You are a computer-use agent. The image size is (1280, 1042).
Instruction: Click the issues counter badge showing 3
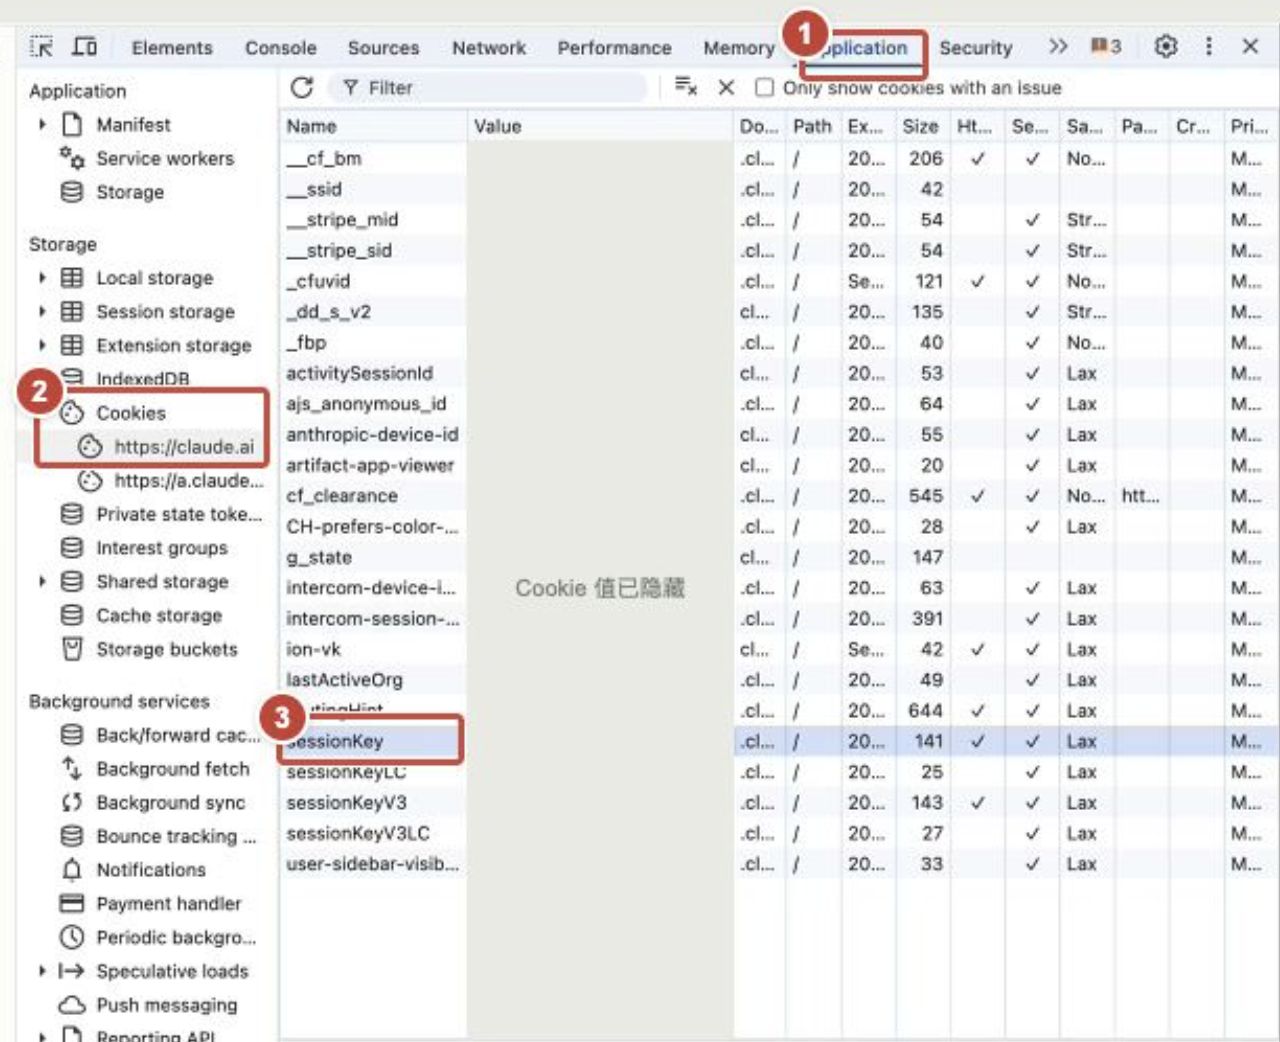pos(1105,47)
